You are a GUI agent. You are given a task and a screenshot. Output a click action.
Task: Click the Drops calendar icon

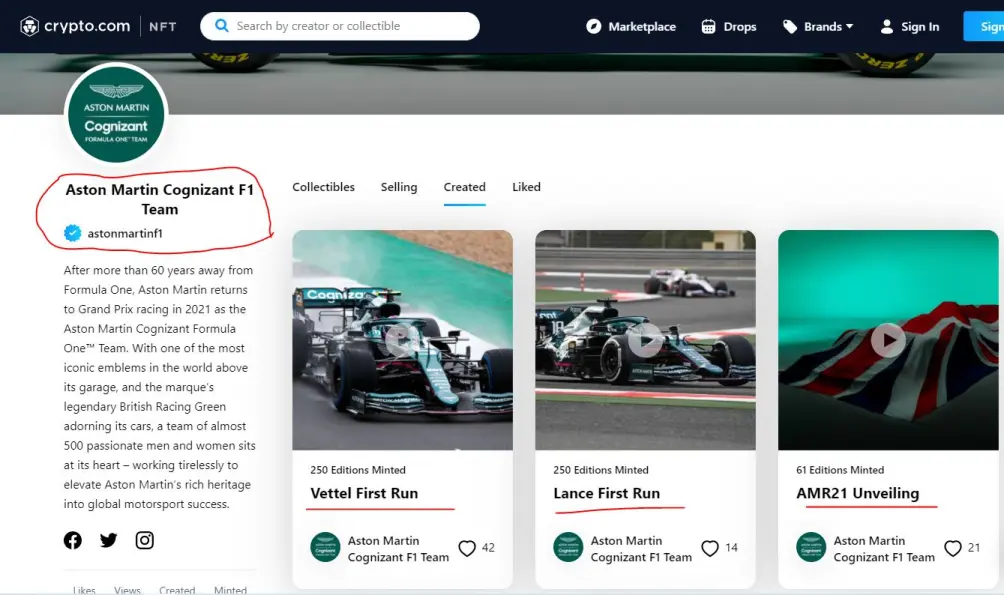708,26
